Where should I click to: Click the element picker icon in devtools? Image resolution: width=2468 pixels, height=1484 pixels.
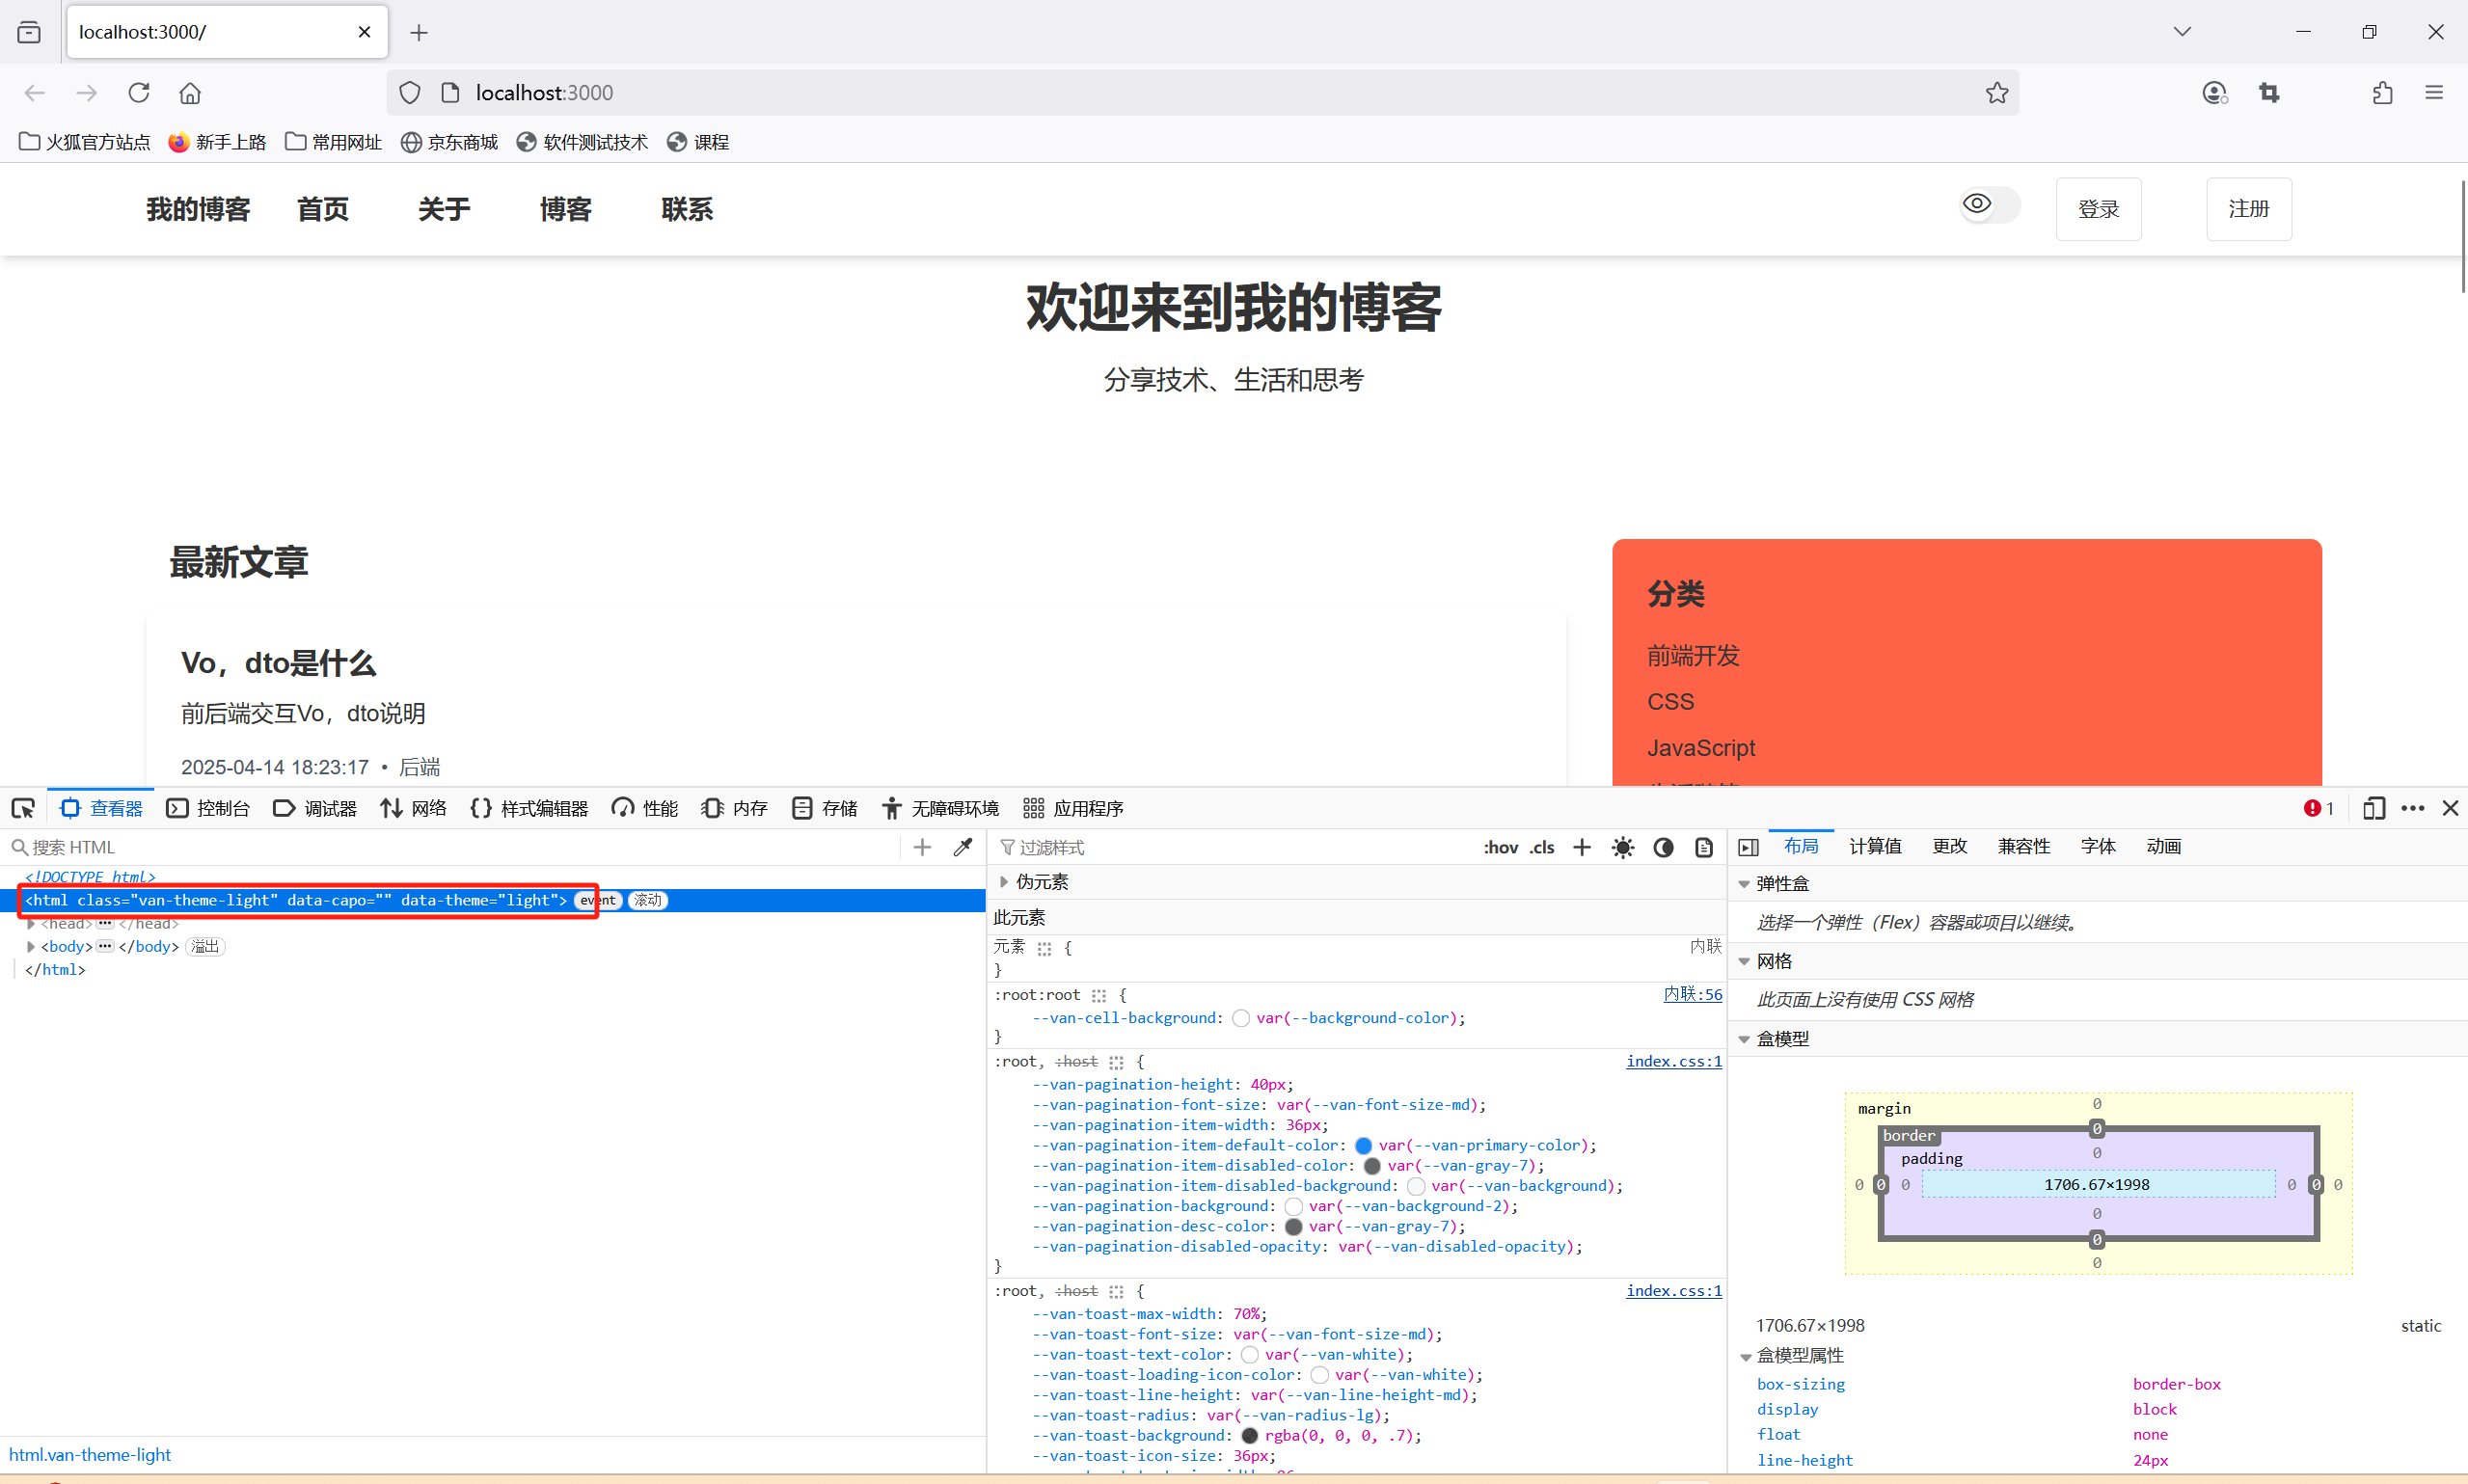pos(23,808)
